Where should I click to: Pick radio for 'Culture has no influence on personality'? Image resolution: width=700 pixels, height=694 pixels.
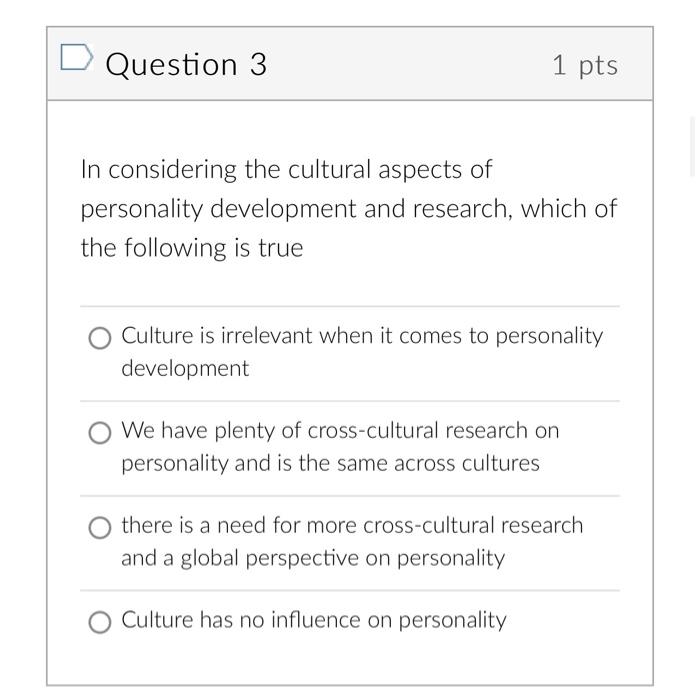click(x=100, y=622)
